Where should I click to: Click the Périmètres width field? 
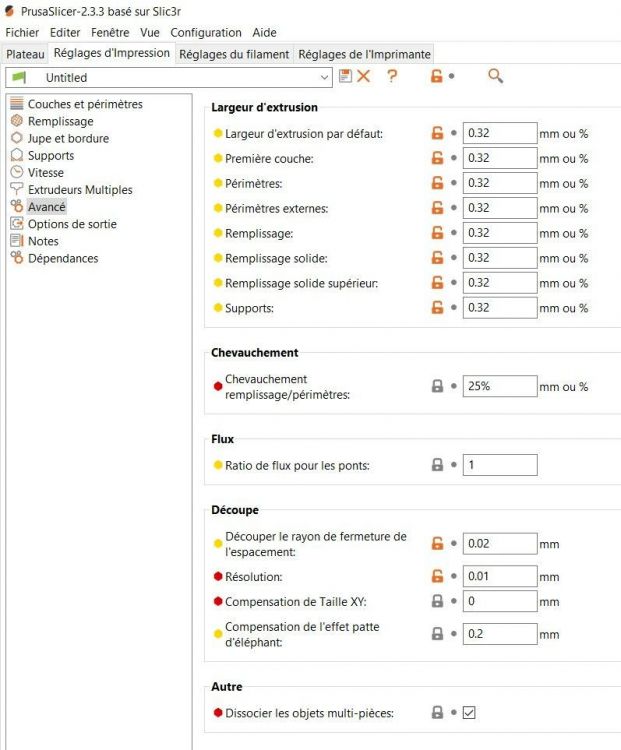(x=500, y=183)
